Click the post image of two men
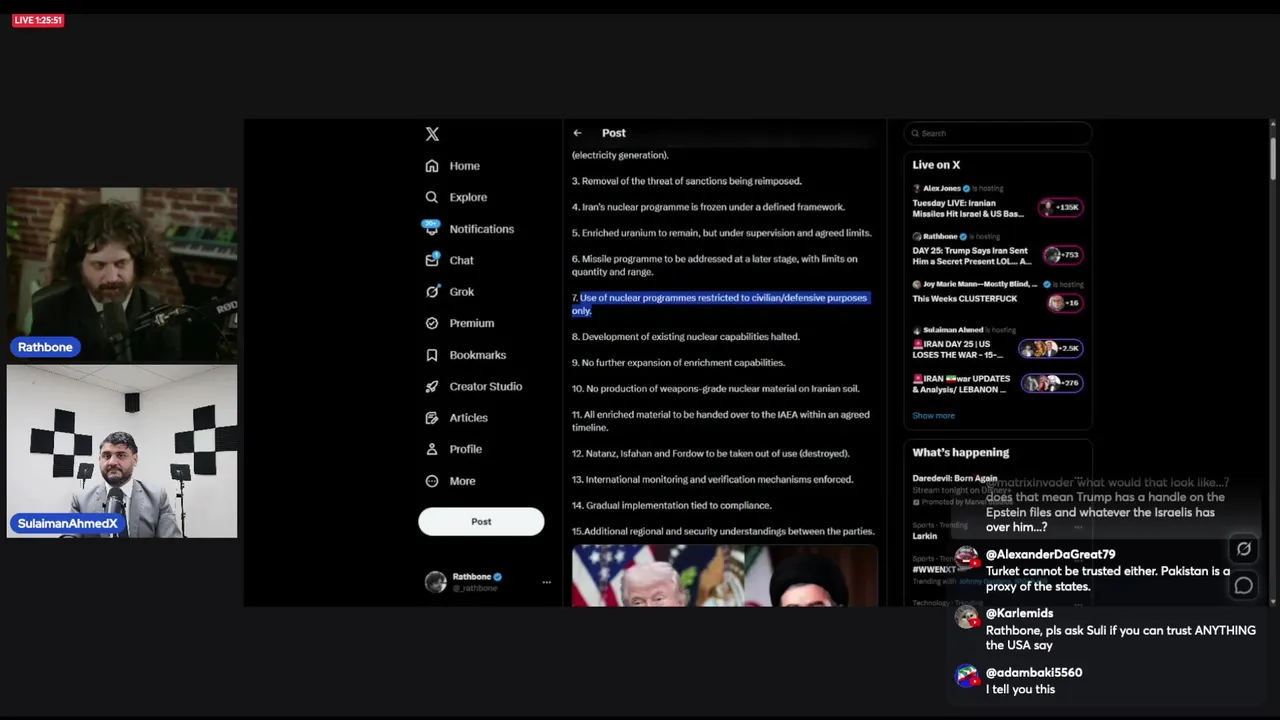 (725, 576)
